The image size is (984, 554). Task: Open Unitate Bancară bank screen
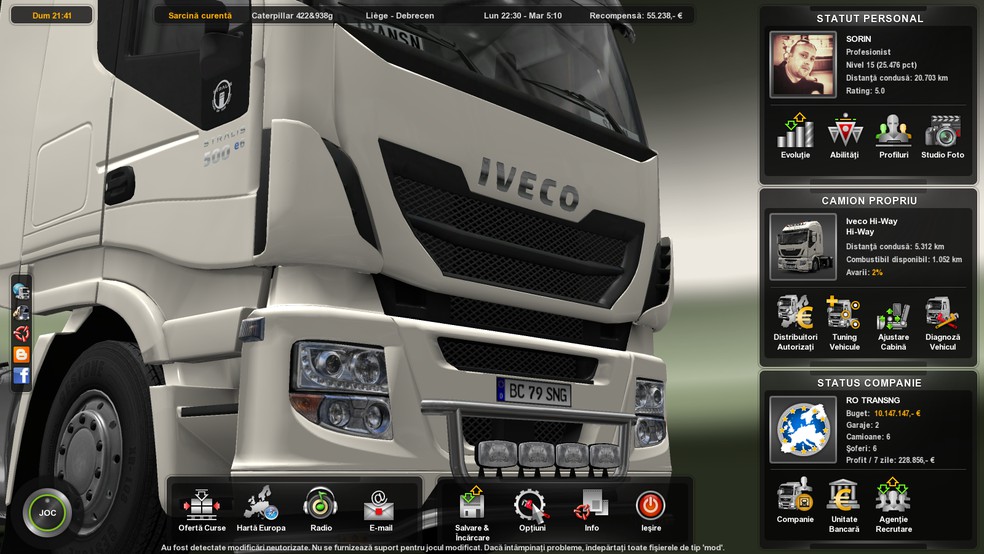tap(843, 497)
